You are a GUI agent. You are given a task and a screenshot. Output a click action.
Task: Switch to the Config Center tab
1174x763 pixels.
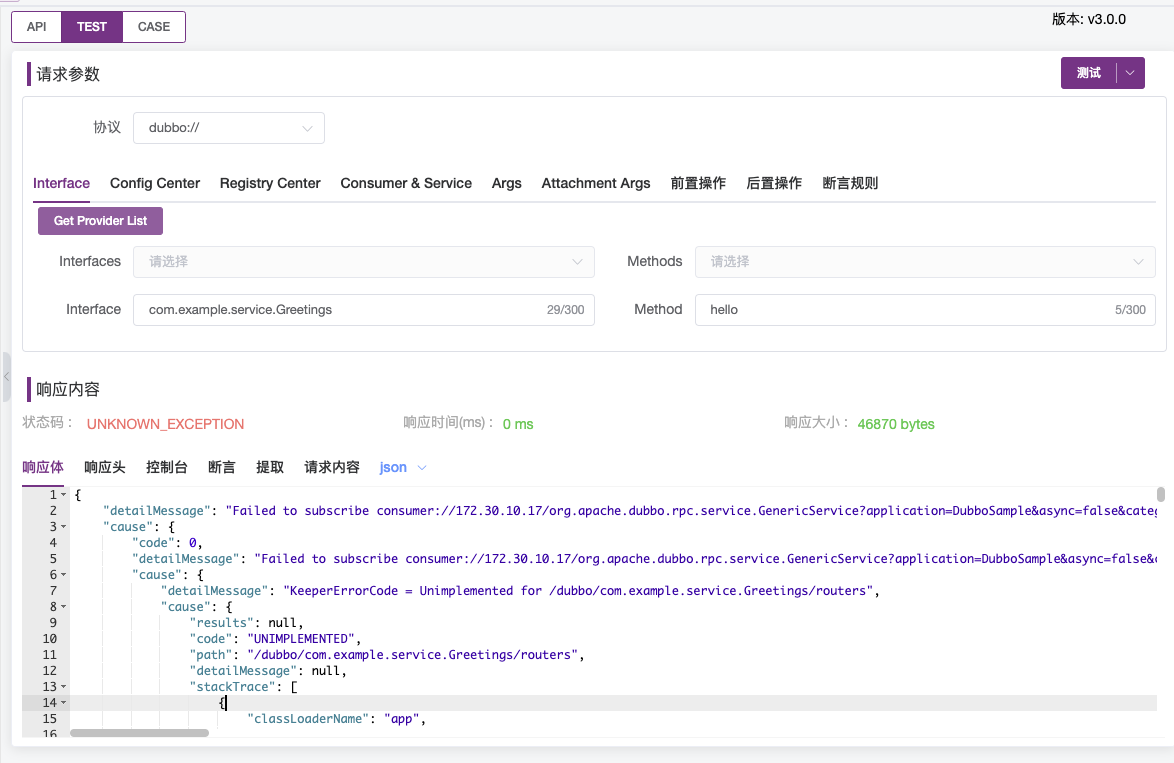155,183
